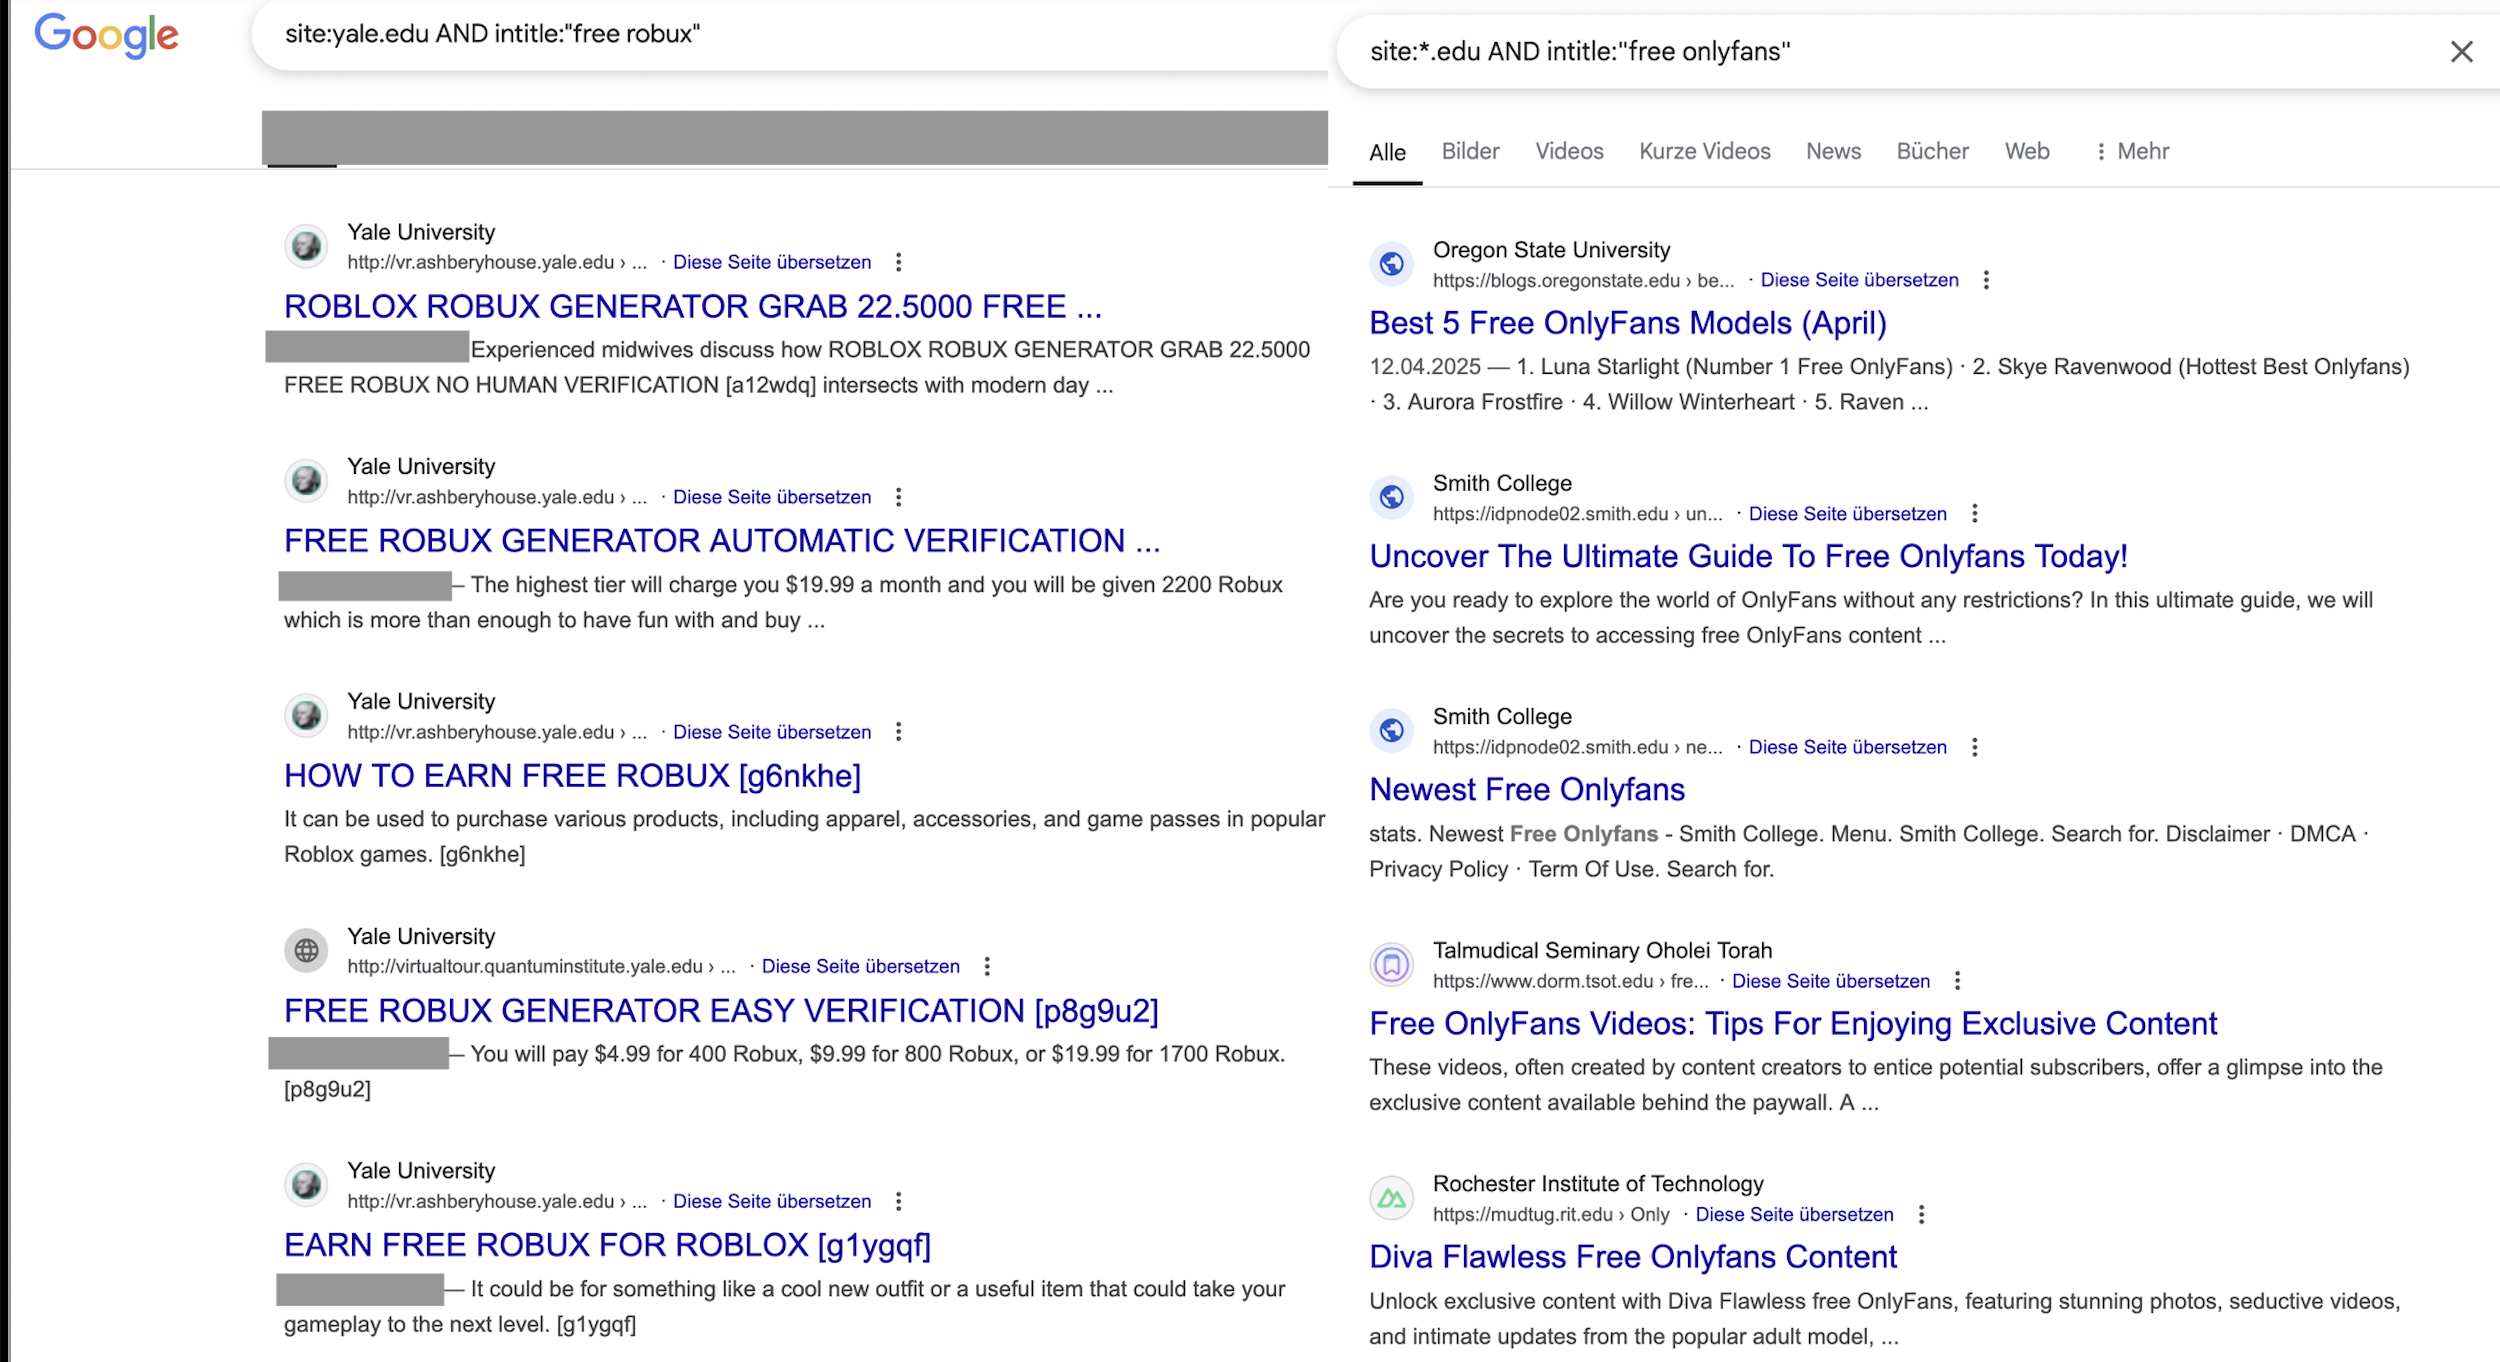Click the blogs.oregonstate.edu URL text
The image size is (2500, 1362).
(x=1583, y=280)
